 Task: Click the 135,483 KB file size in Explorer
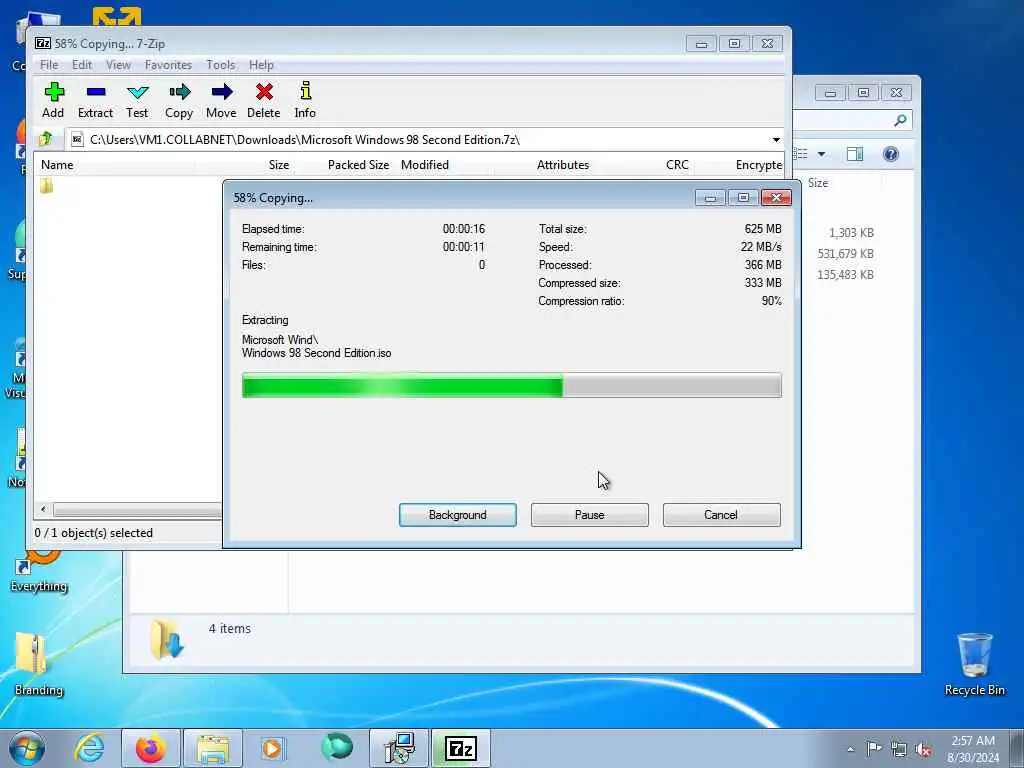pyautogui.click(x=846, y=275)
